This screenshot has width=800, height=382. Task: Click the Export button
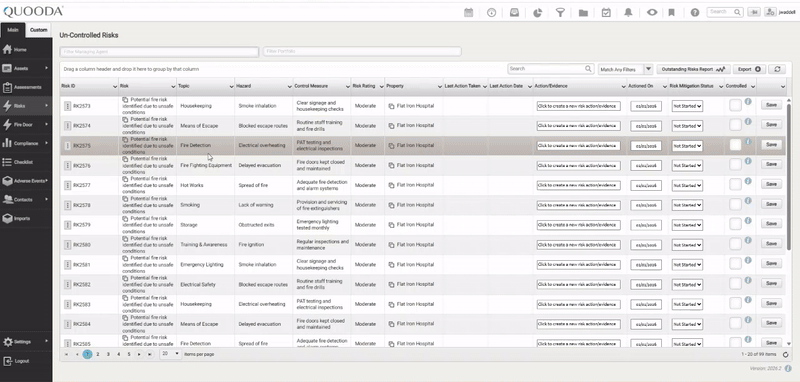[x=749, y=69]
